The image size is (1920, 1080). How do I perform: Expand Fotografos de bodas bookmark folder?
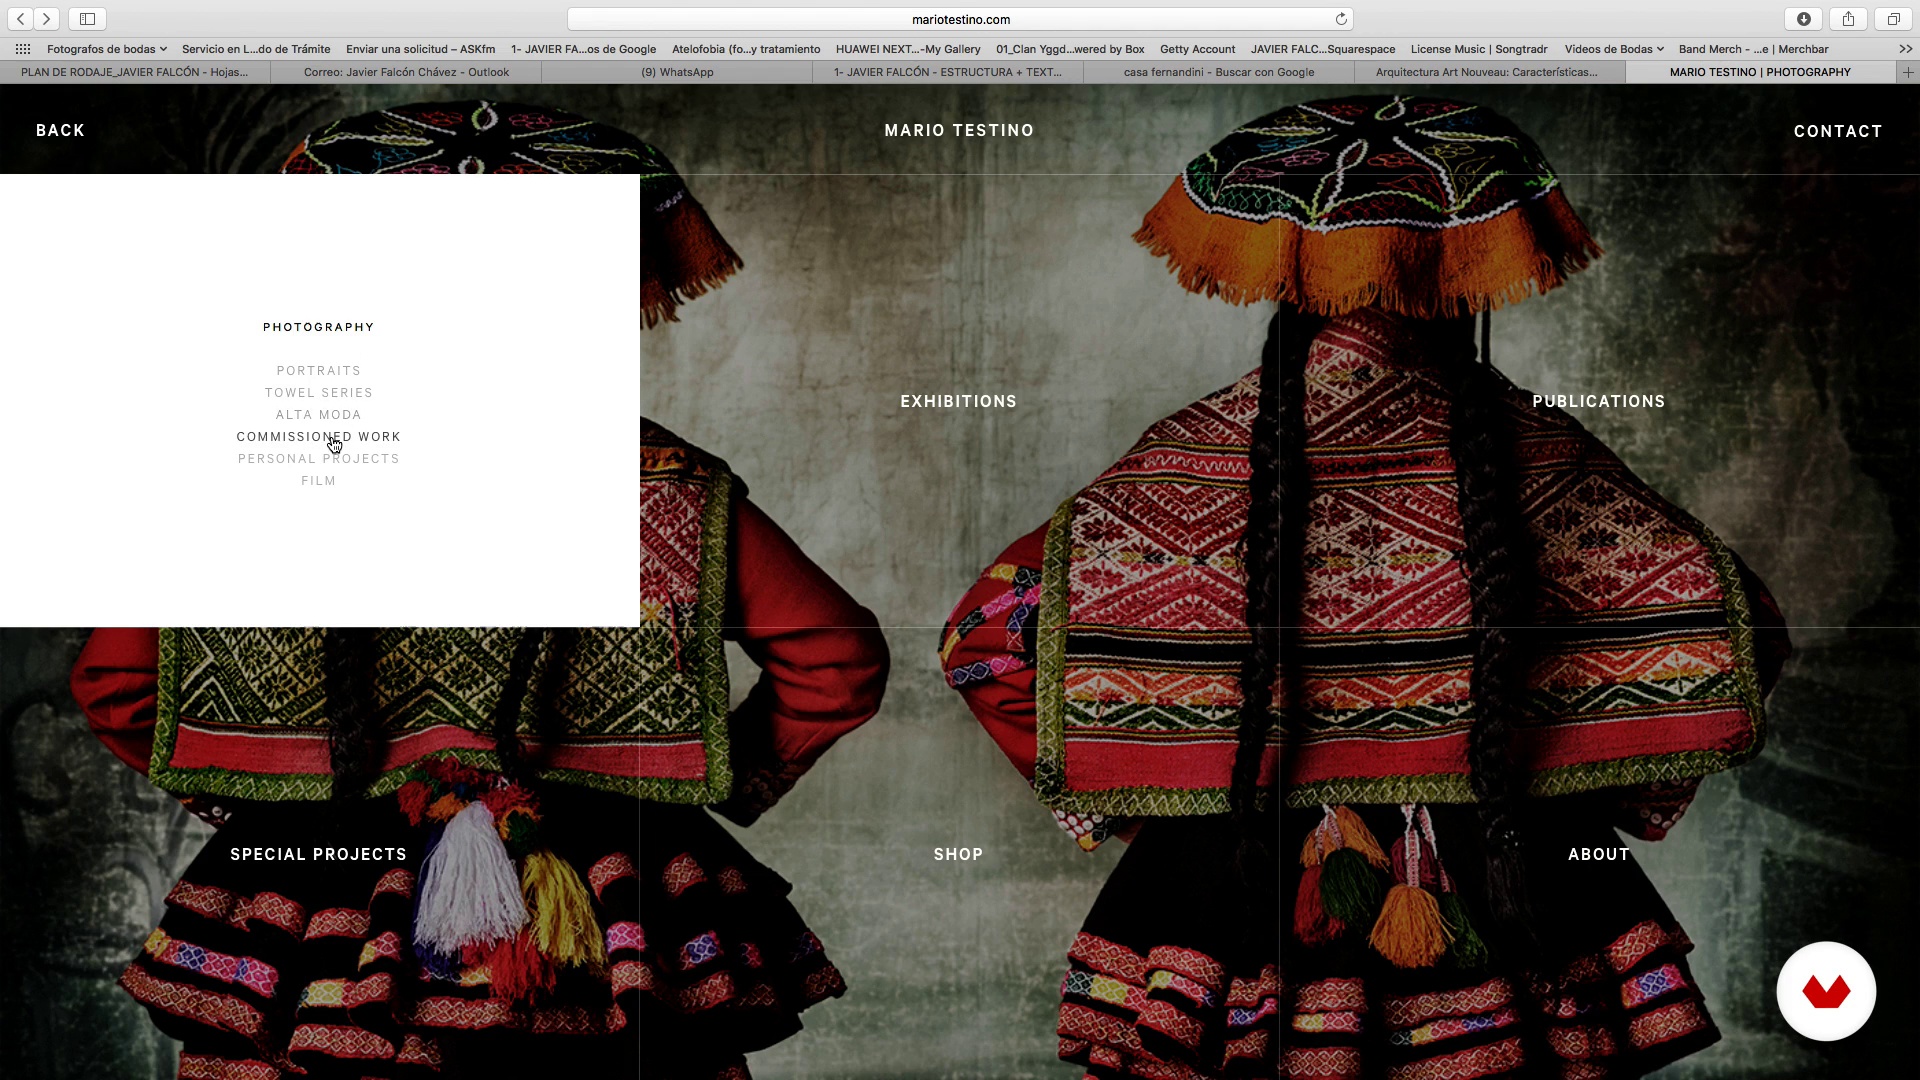pyautogui.click(x=107, y=49)
